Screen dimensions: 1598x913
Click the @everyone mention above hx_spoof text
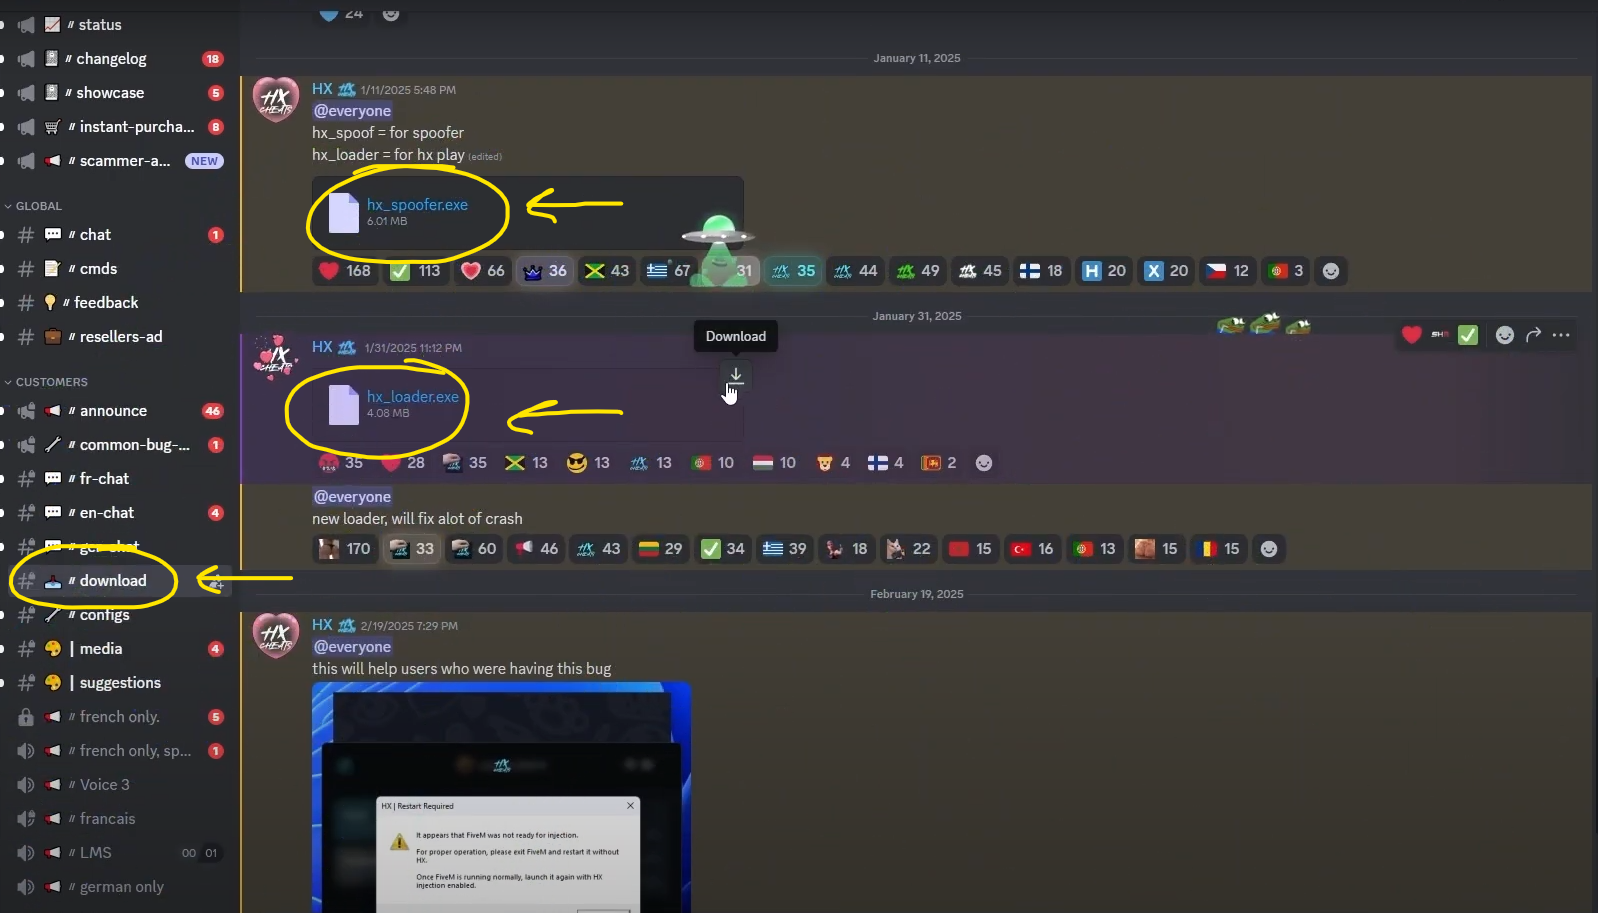[x=352, y=111]
